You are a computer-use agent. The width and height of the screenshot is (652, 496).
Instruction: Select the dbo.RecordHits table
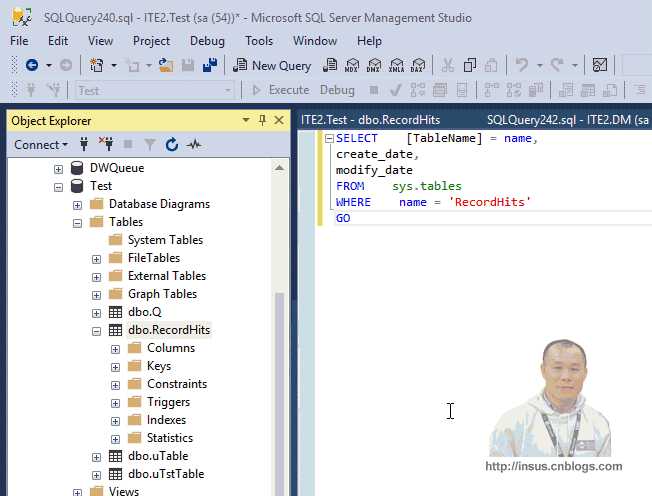click(x=169, y=330)
